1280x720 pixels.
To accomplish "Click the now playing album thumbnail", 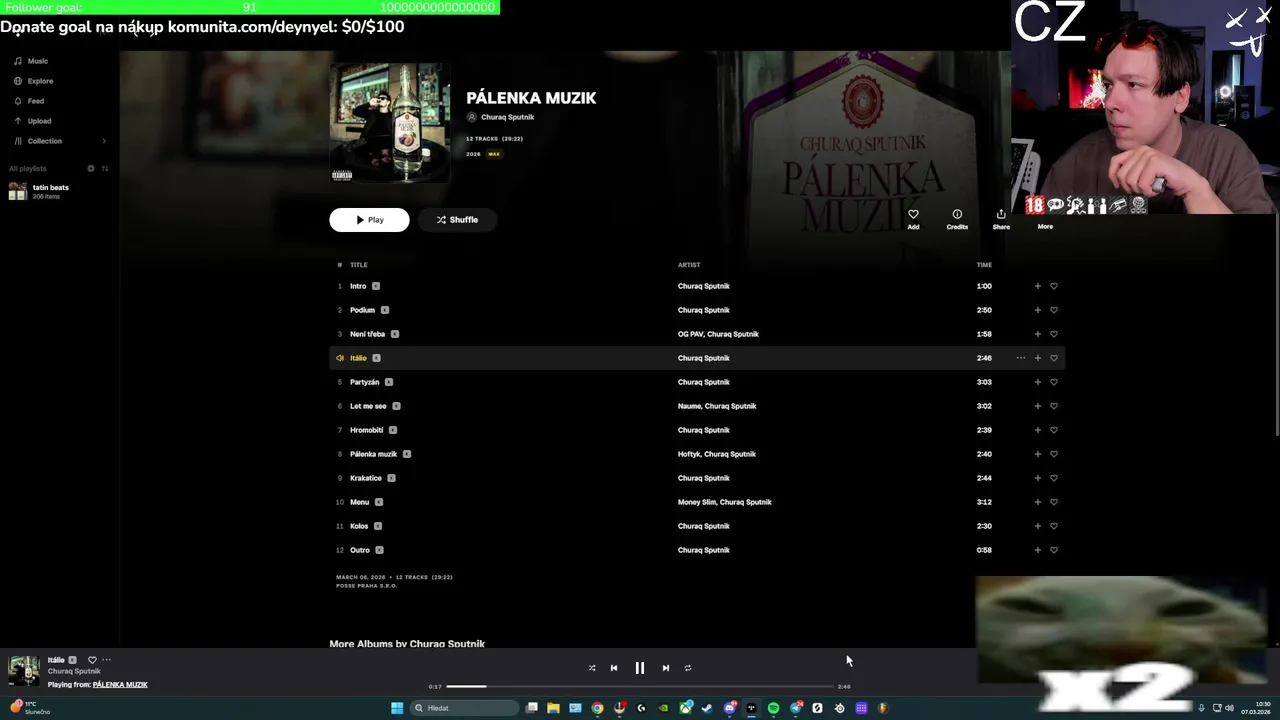I will (24, 671).
